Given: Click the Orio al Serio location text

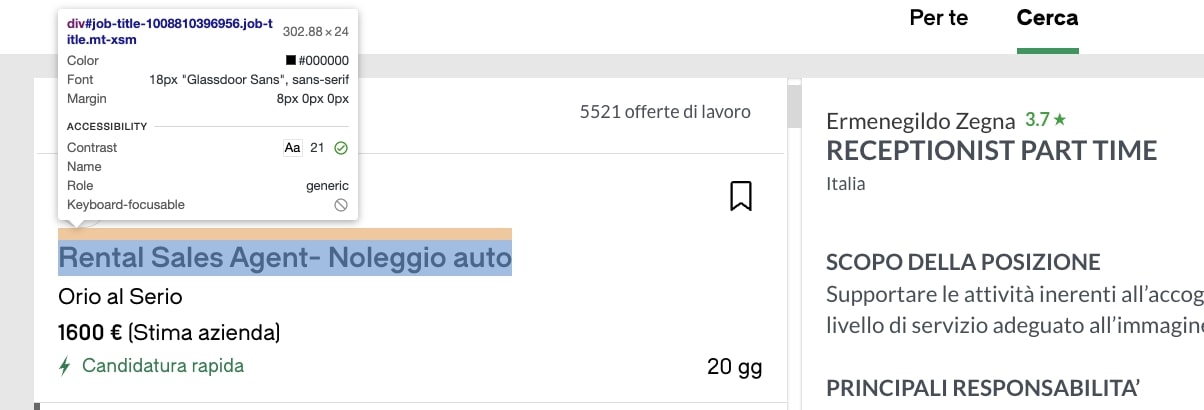Looking at the screenshot, I should [120, 297].
